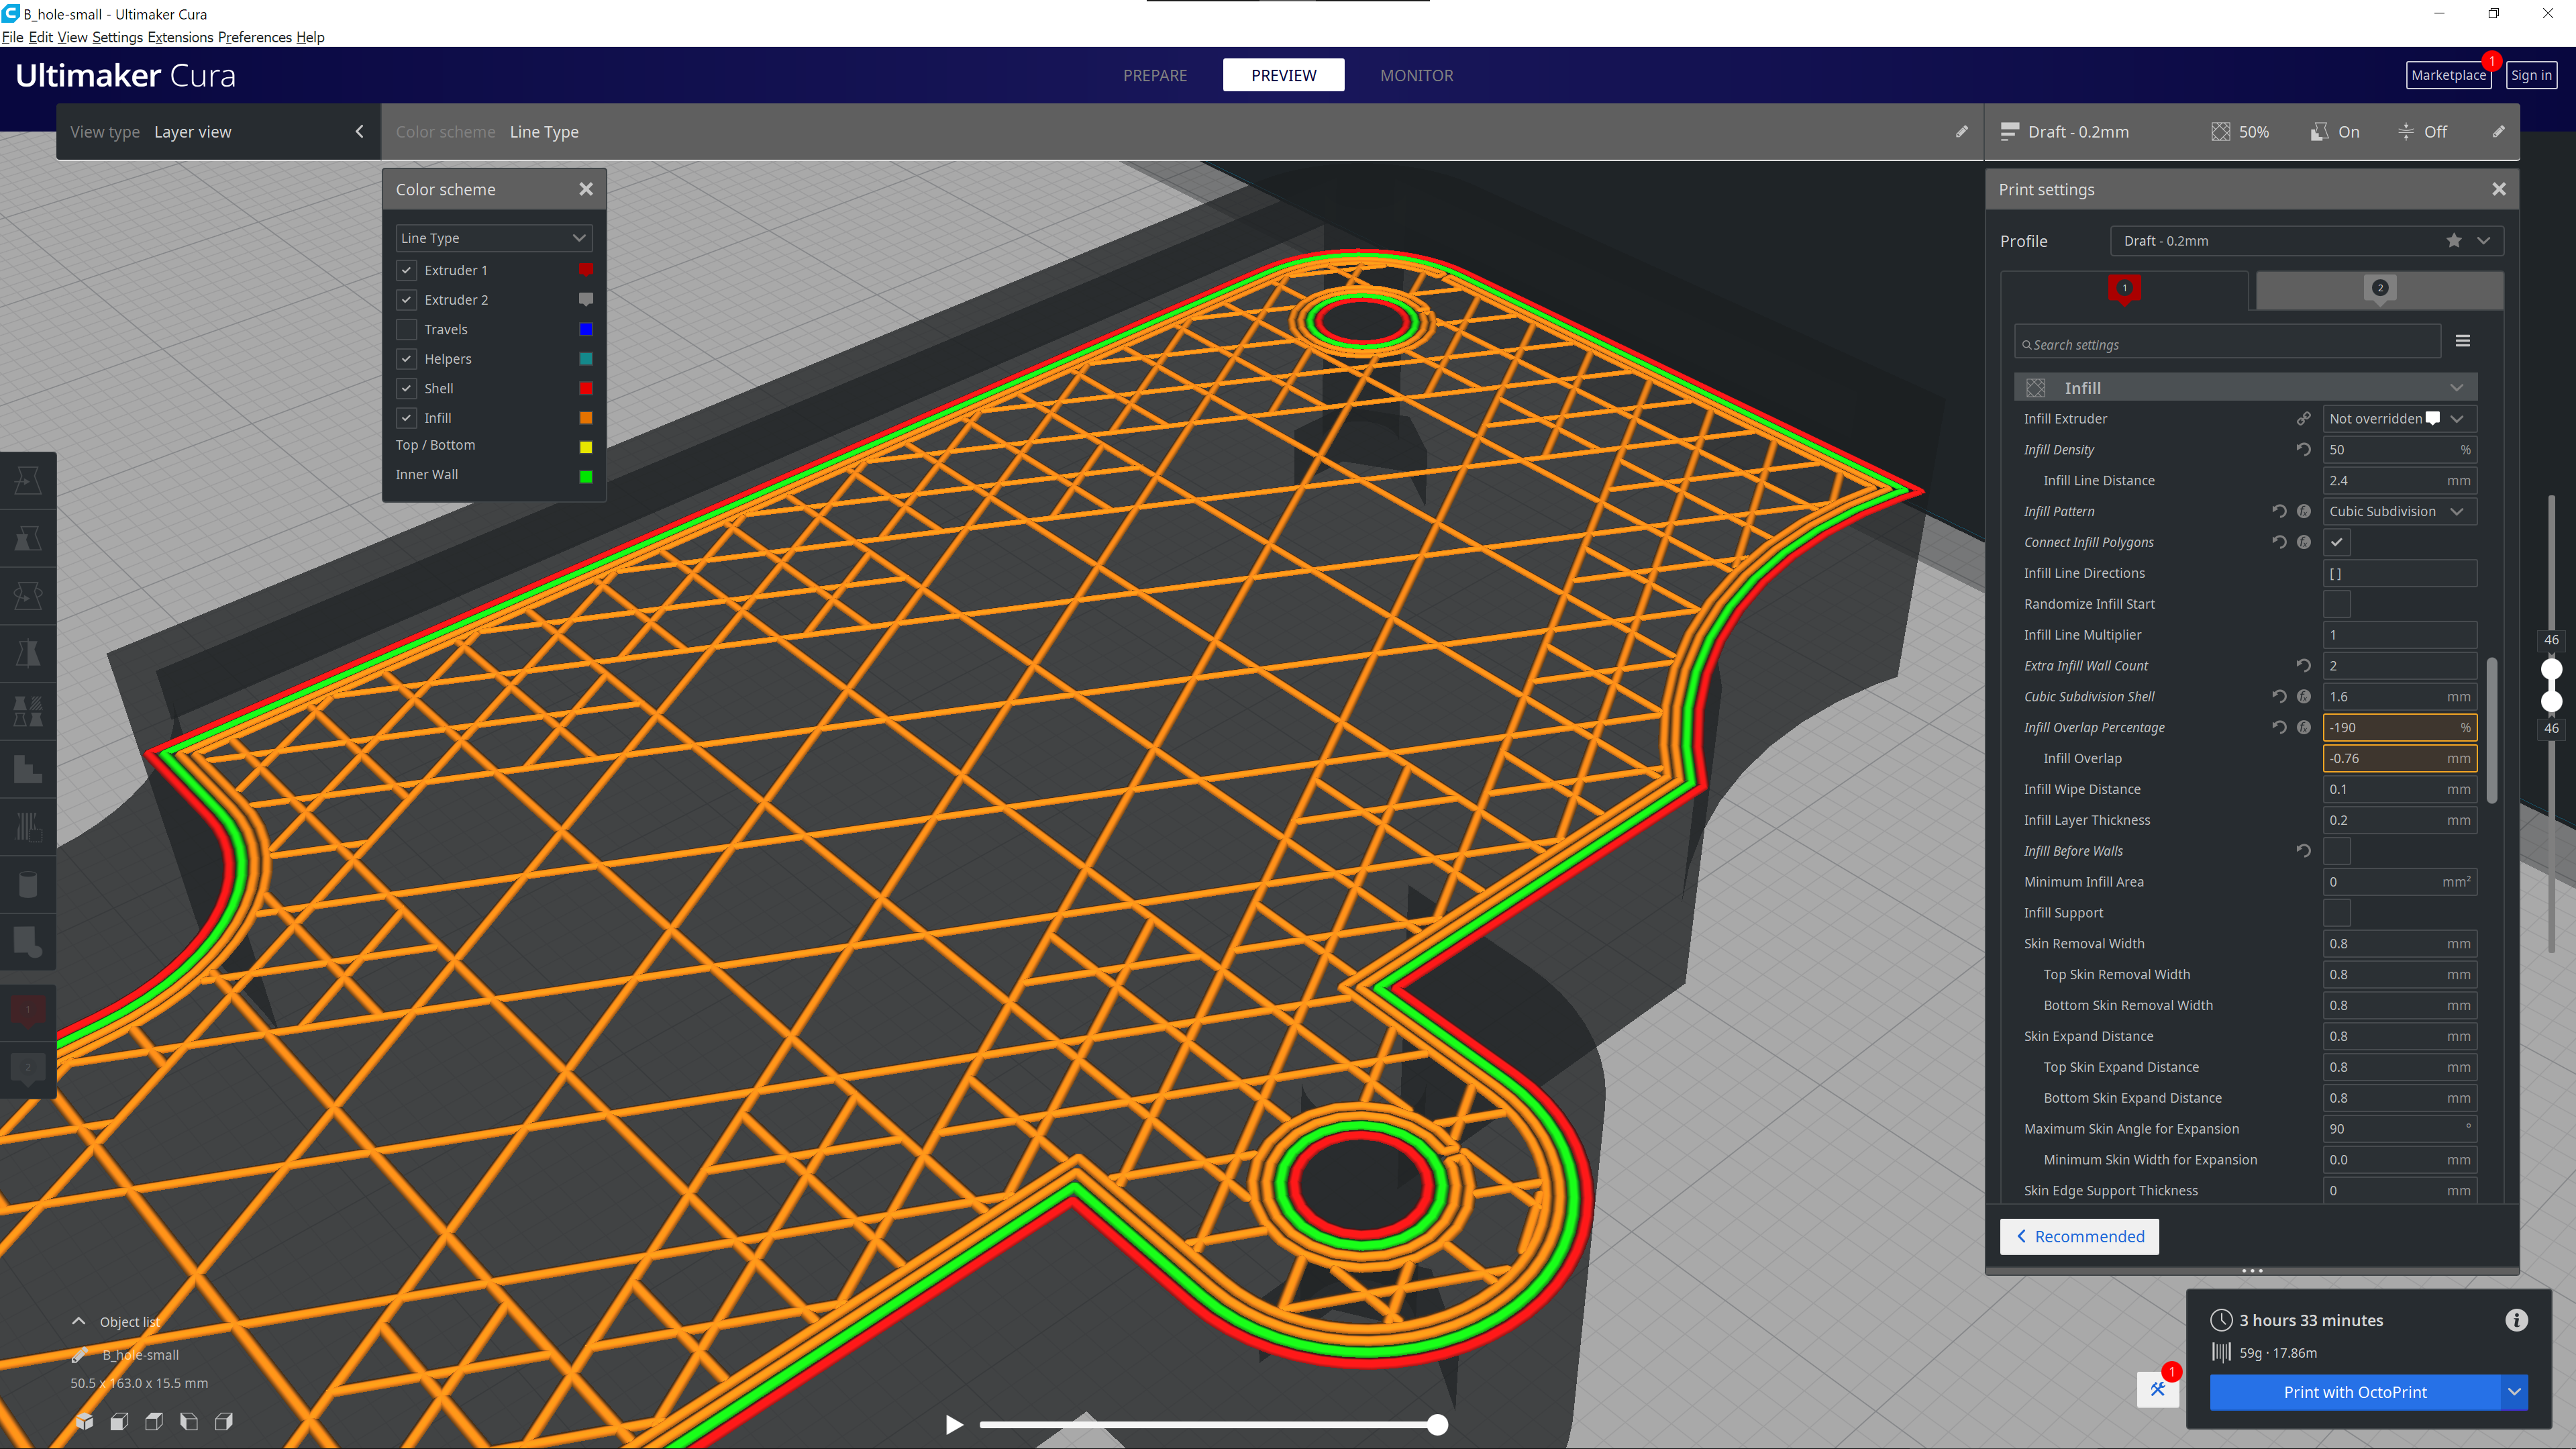2576x1449 pixels.
Task: Click the fx icon beside Infill Overlap Percentage
Action: tap(2304, 728)
